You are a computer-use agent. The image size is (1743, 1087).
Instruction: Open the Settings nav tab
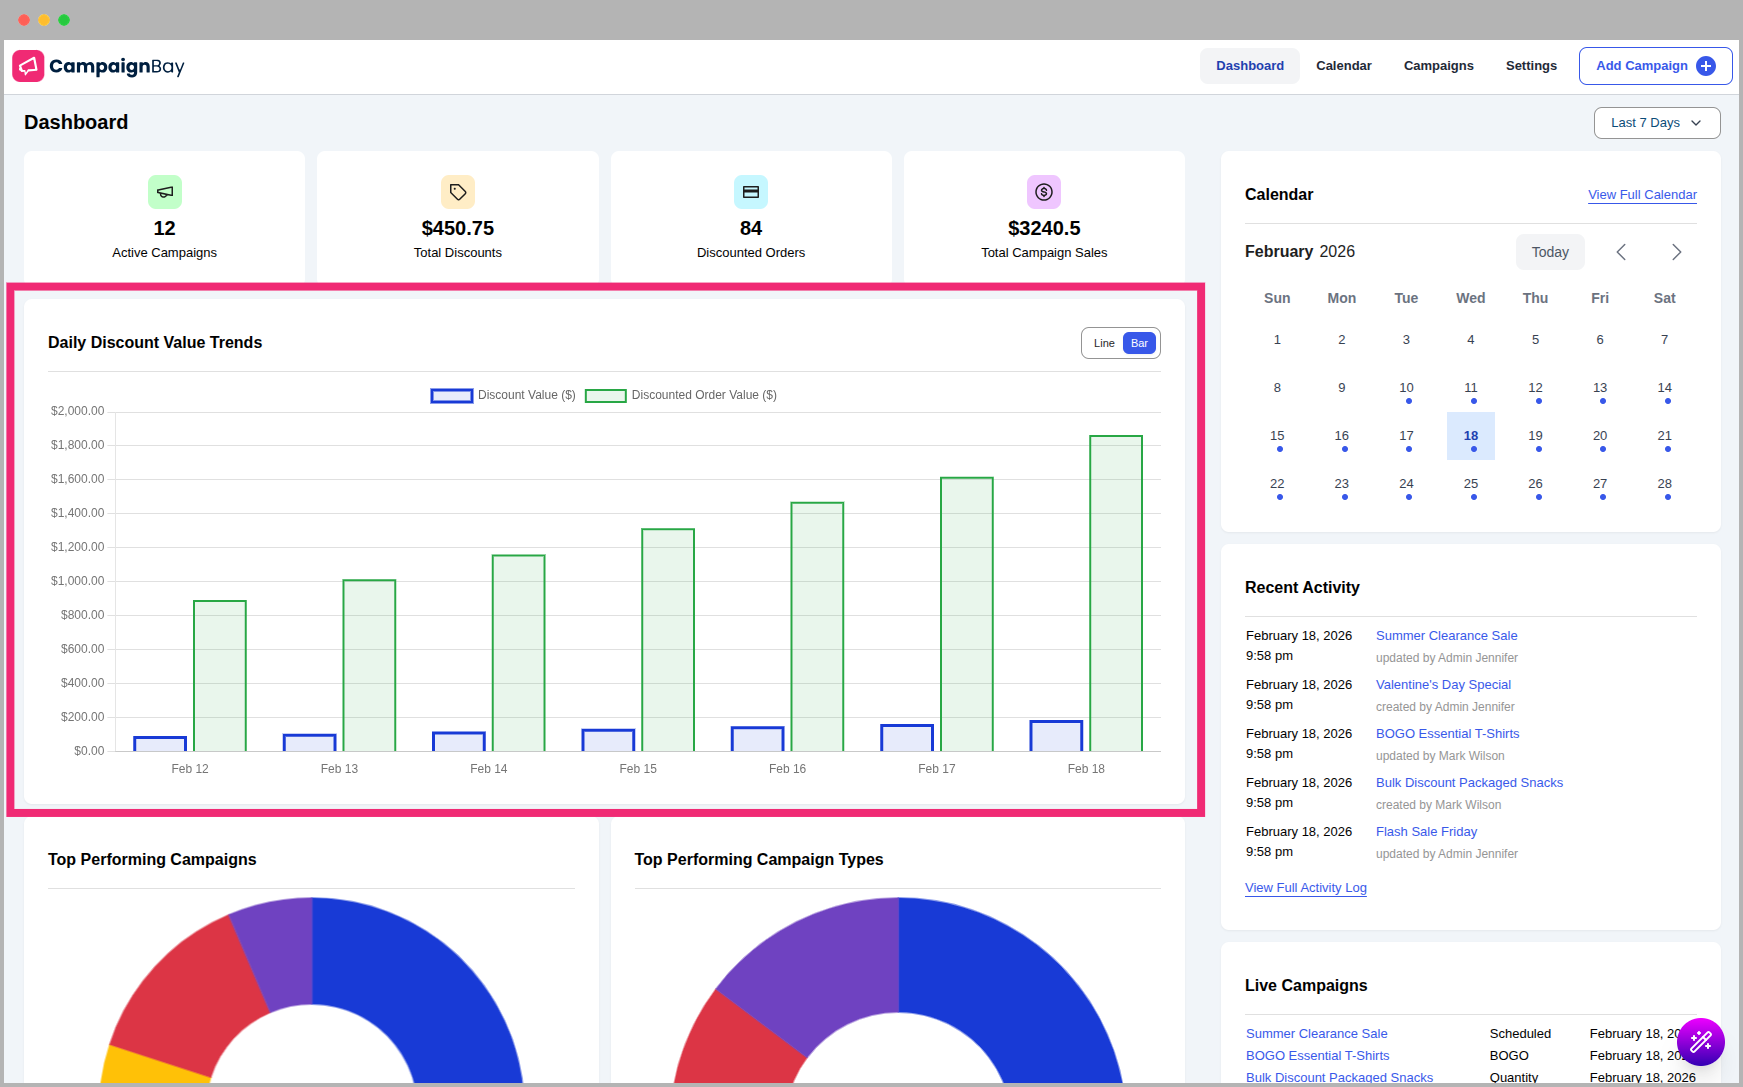coord(1531,66)
